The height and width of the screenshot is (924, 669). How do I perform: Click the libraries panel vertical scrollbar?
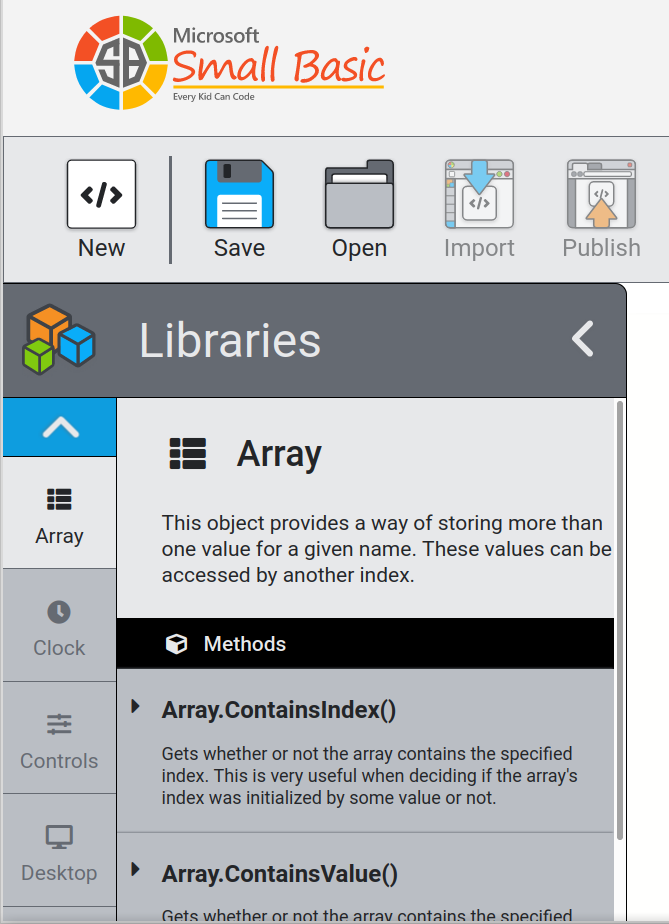[x=619, y=620]
